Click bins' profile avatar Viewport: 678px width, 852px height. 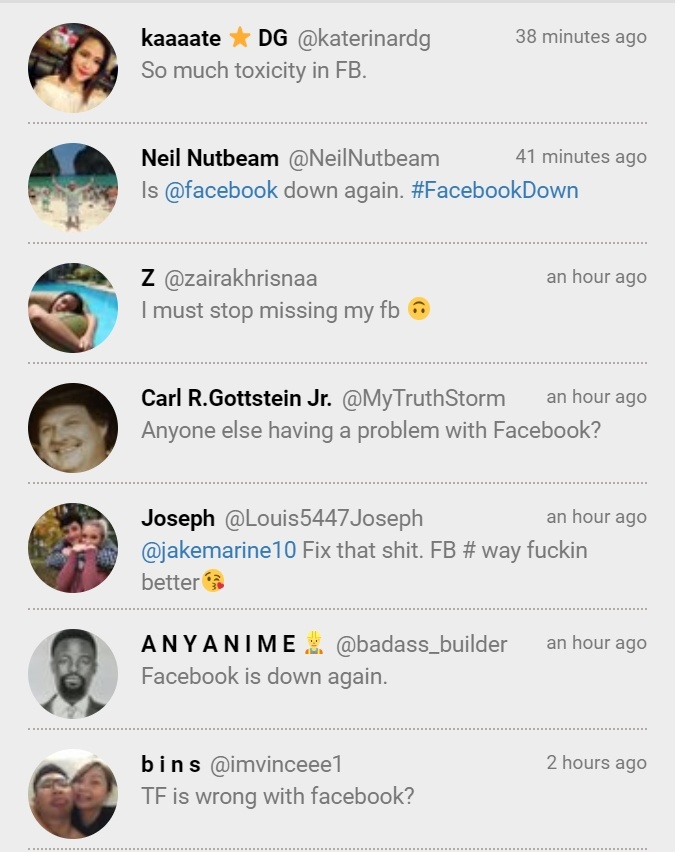tap(73, 793)
